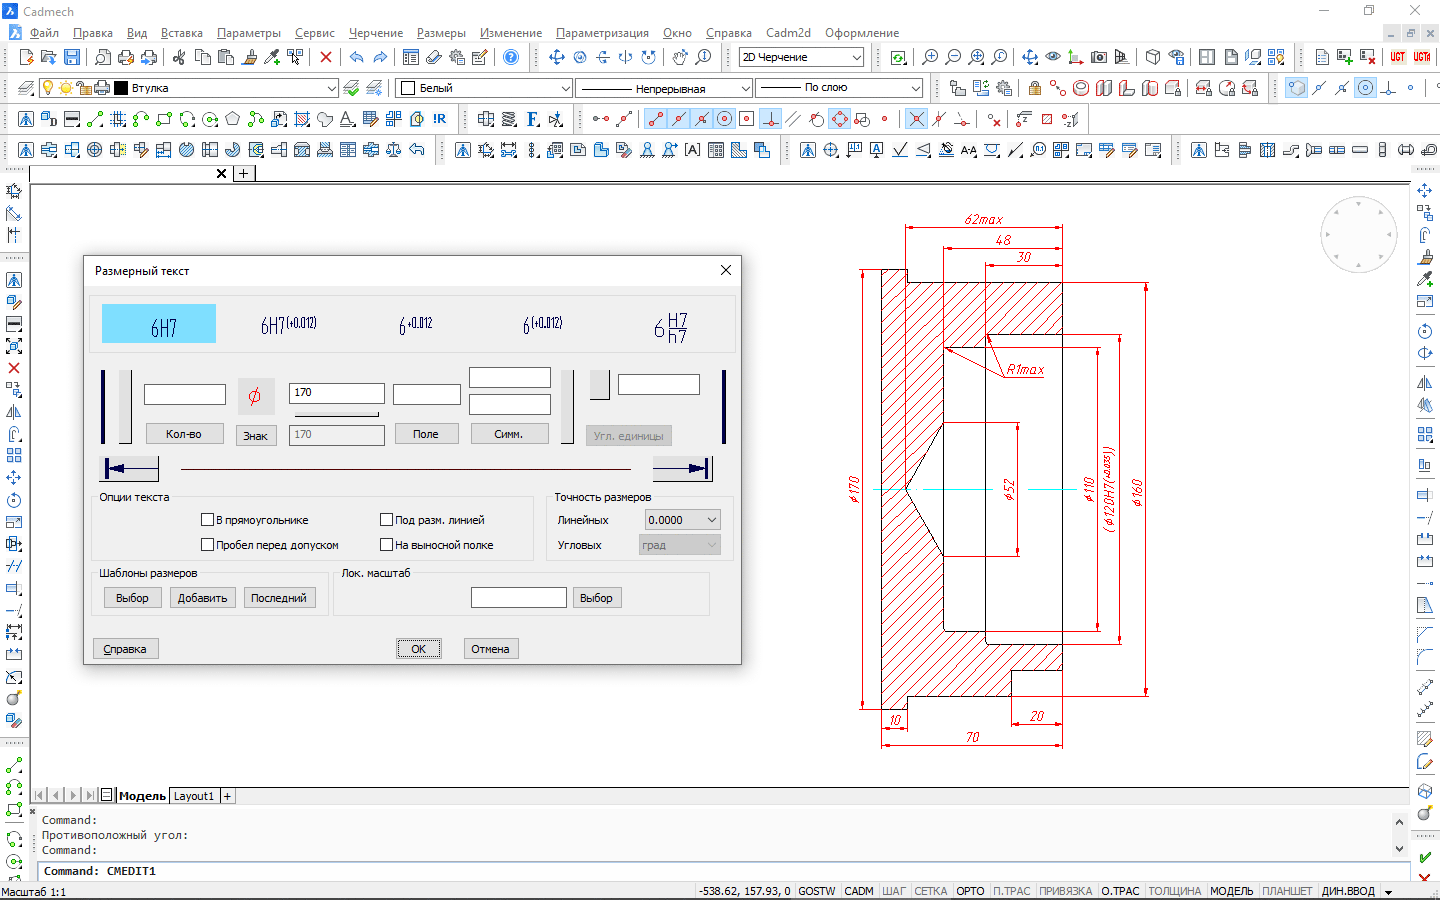Click the dimension value field showing 170

pos(336,393)
